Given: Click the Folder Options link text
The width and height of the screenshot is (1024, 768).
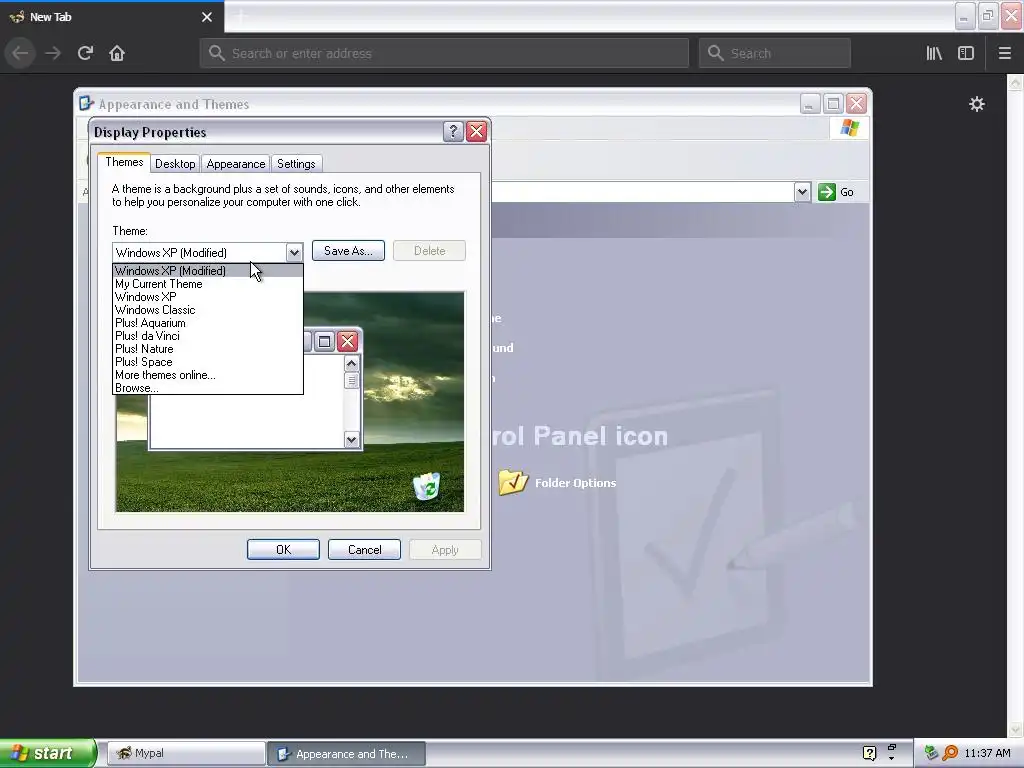Looking at the screenshot, I should coord(575,483).
